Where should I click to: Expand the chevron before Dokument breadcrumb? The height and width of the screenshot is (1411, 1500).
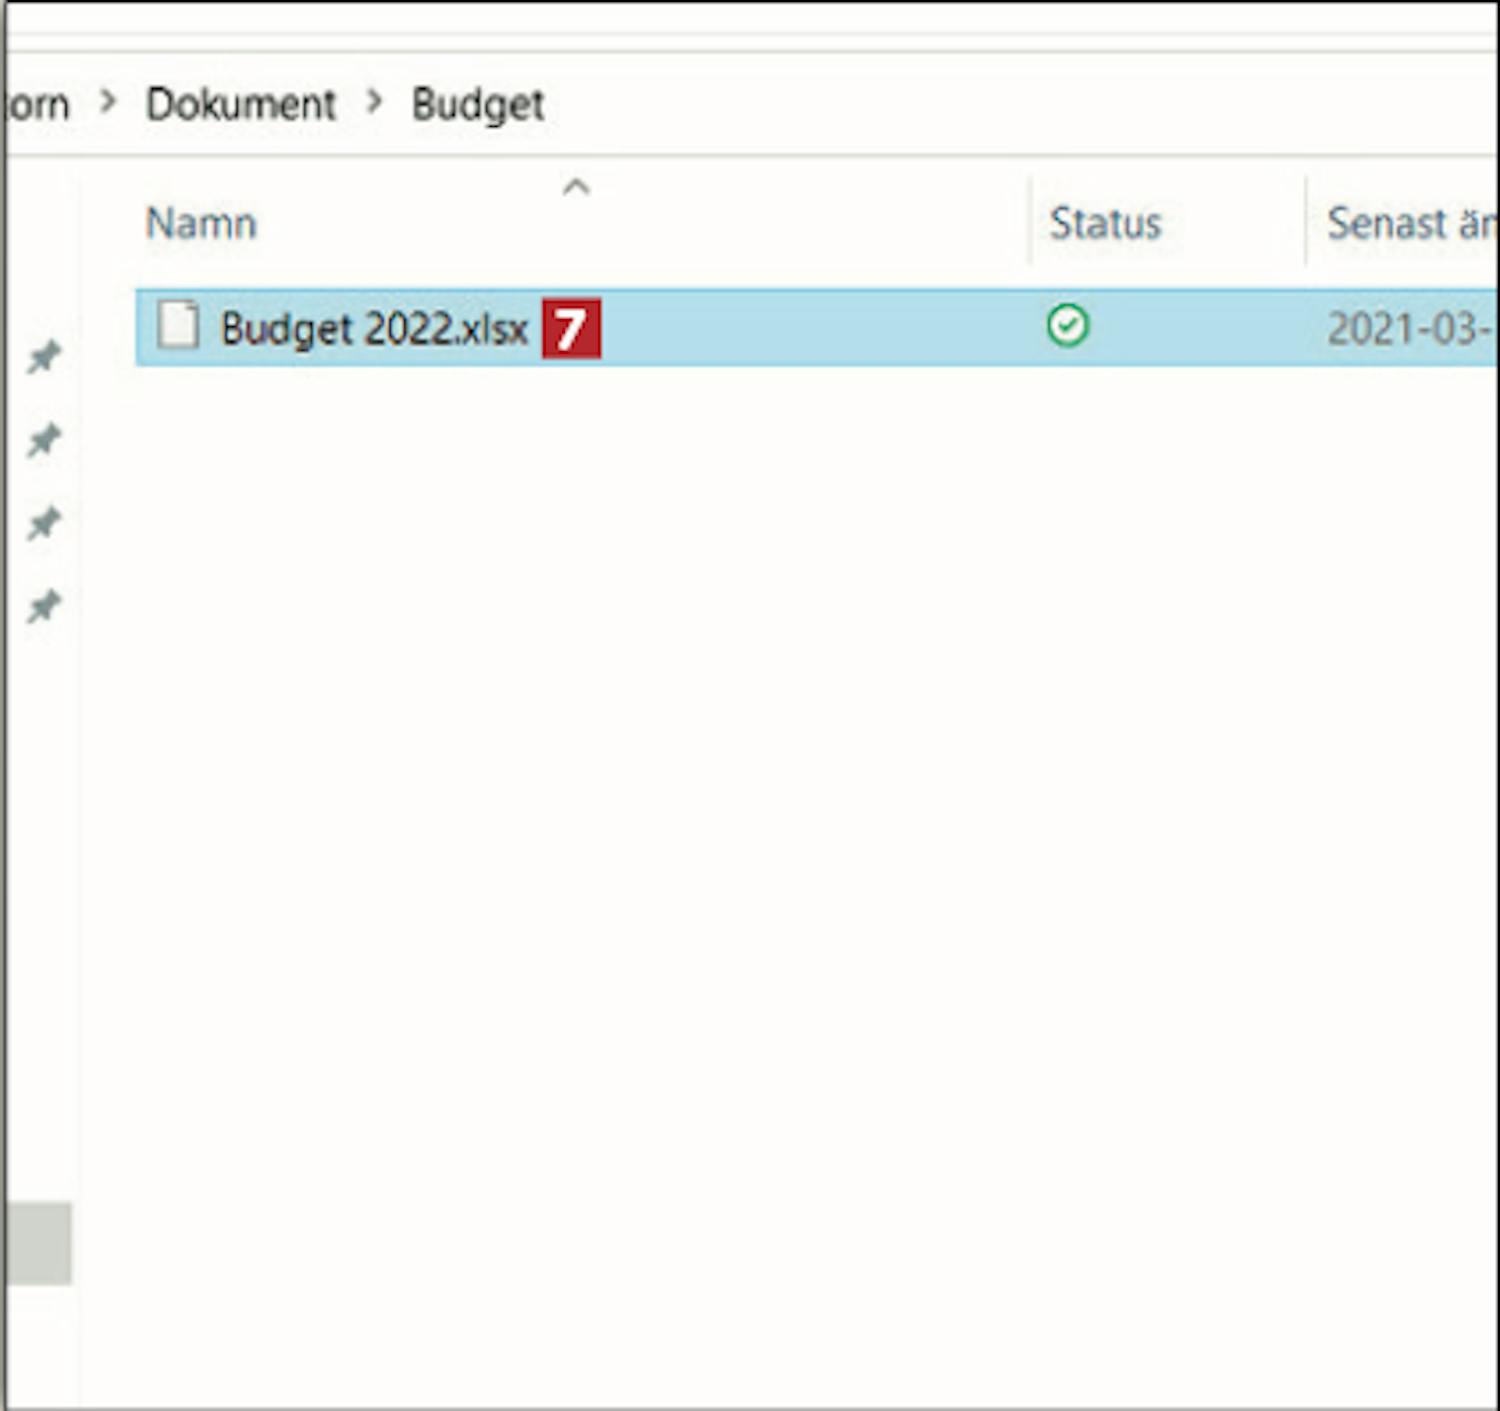109,101
